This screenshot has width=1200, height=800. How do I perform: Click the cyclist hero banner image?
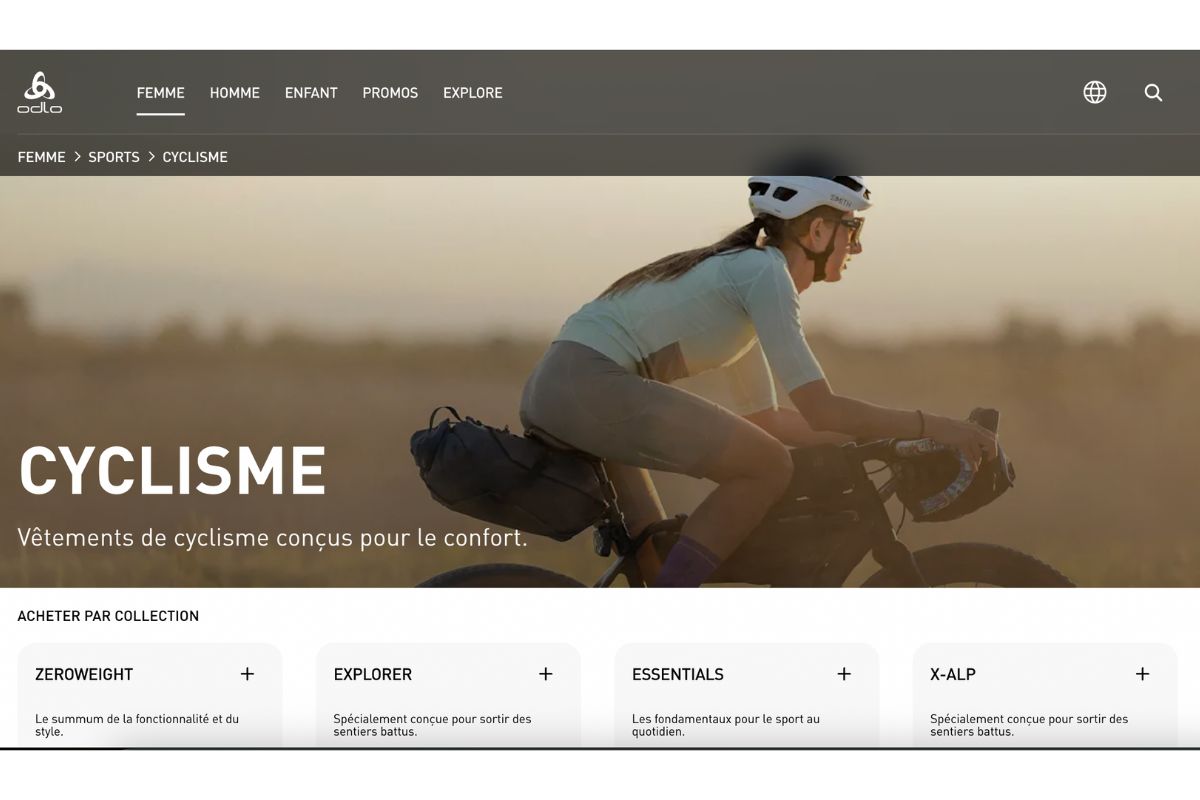coord(600,382)
